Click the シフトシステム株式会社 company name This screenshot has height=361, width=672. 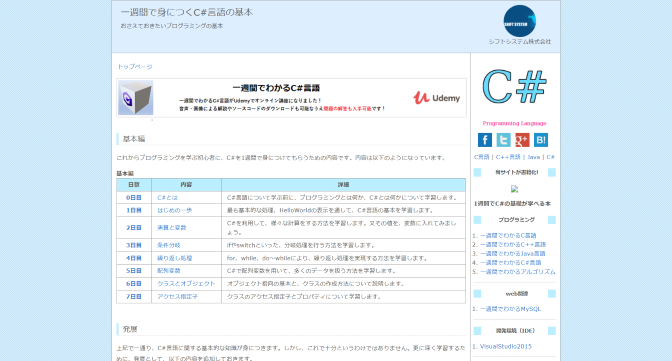point(520,42)
